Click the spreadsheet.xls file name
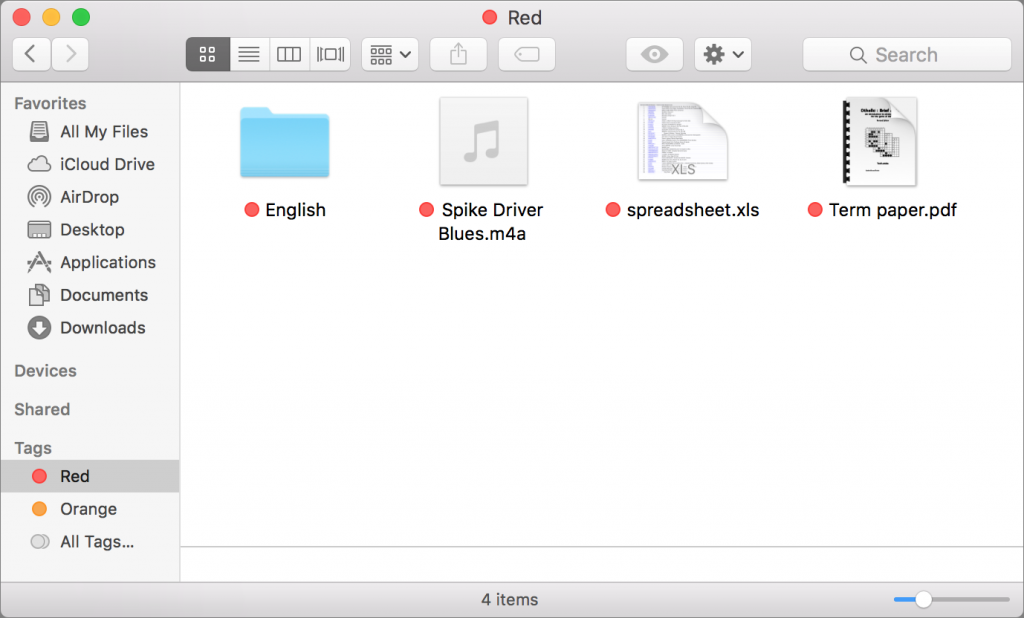The height and width of the screenshot is (618, 1024). coord(693,210)
